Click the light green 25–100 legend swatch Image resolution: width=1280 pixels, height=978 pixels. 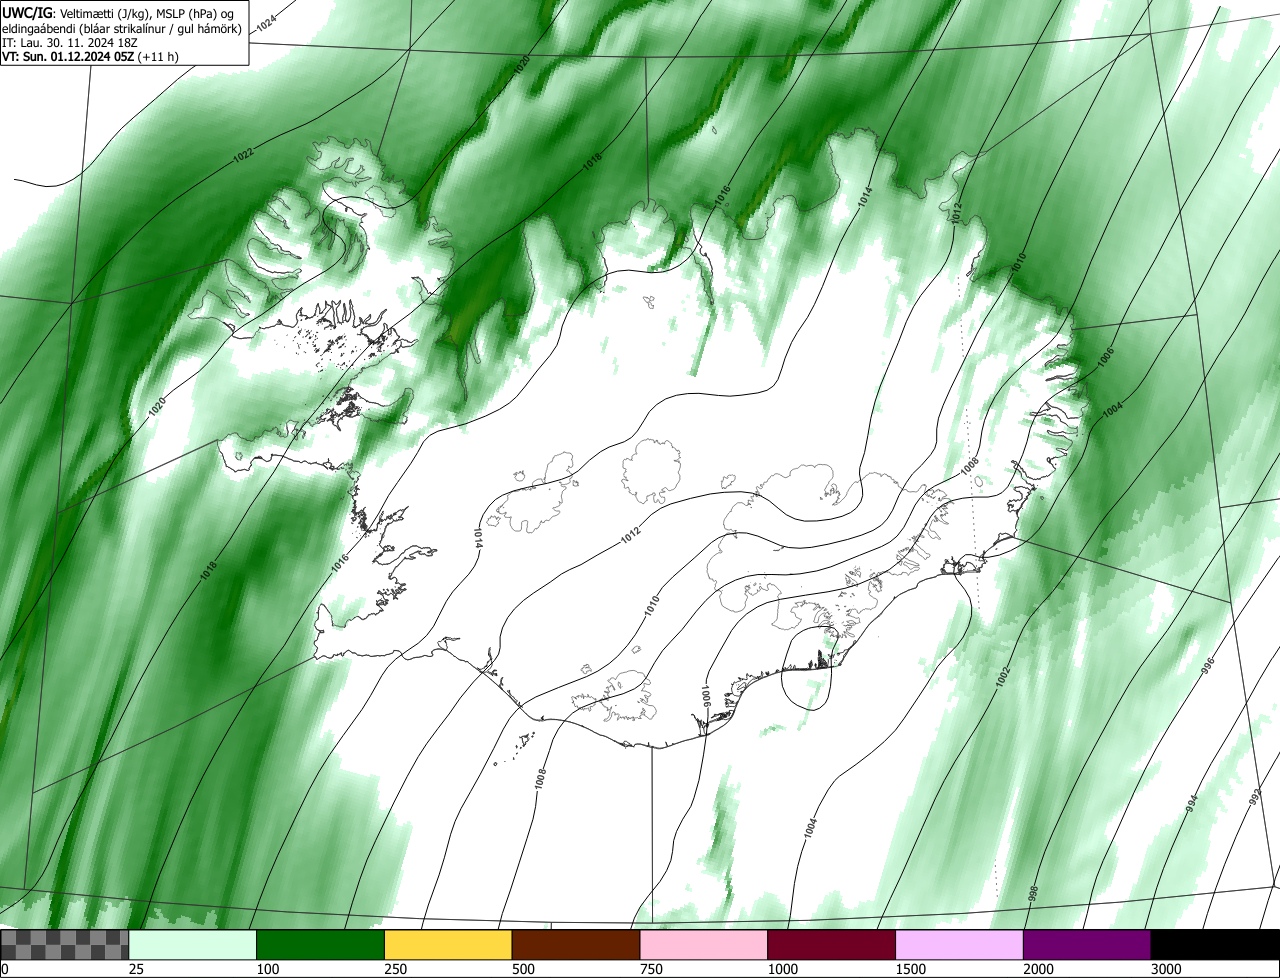193,945
